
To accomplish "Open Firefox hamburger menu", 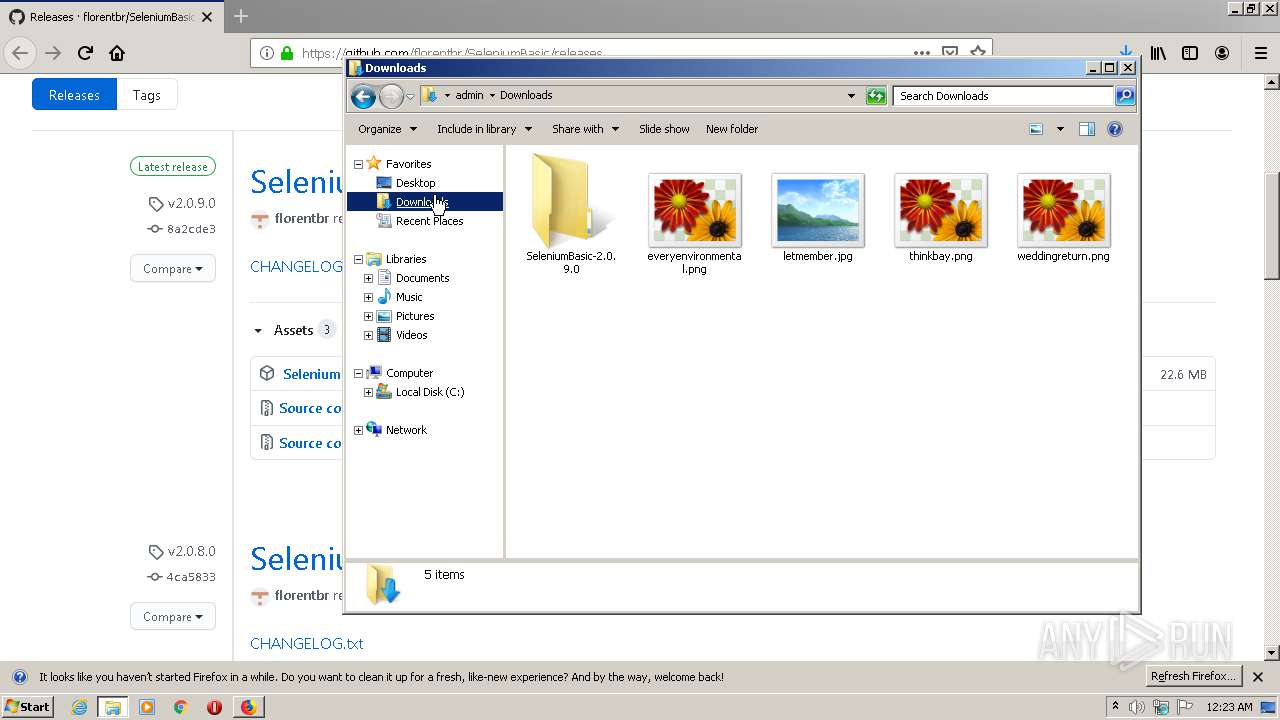I will (1260, 53).
